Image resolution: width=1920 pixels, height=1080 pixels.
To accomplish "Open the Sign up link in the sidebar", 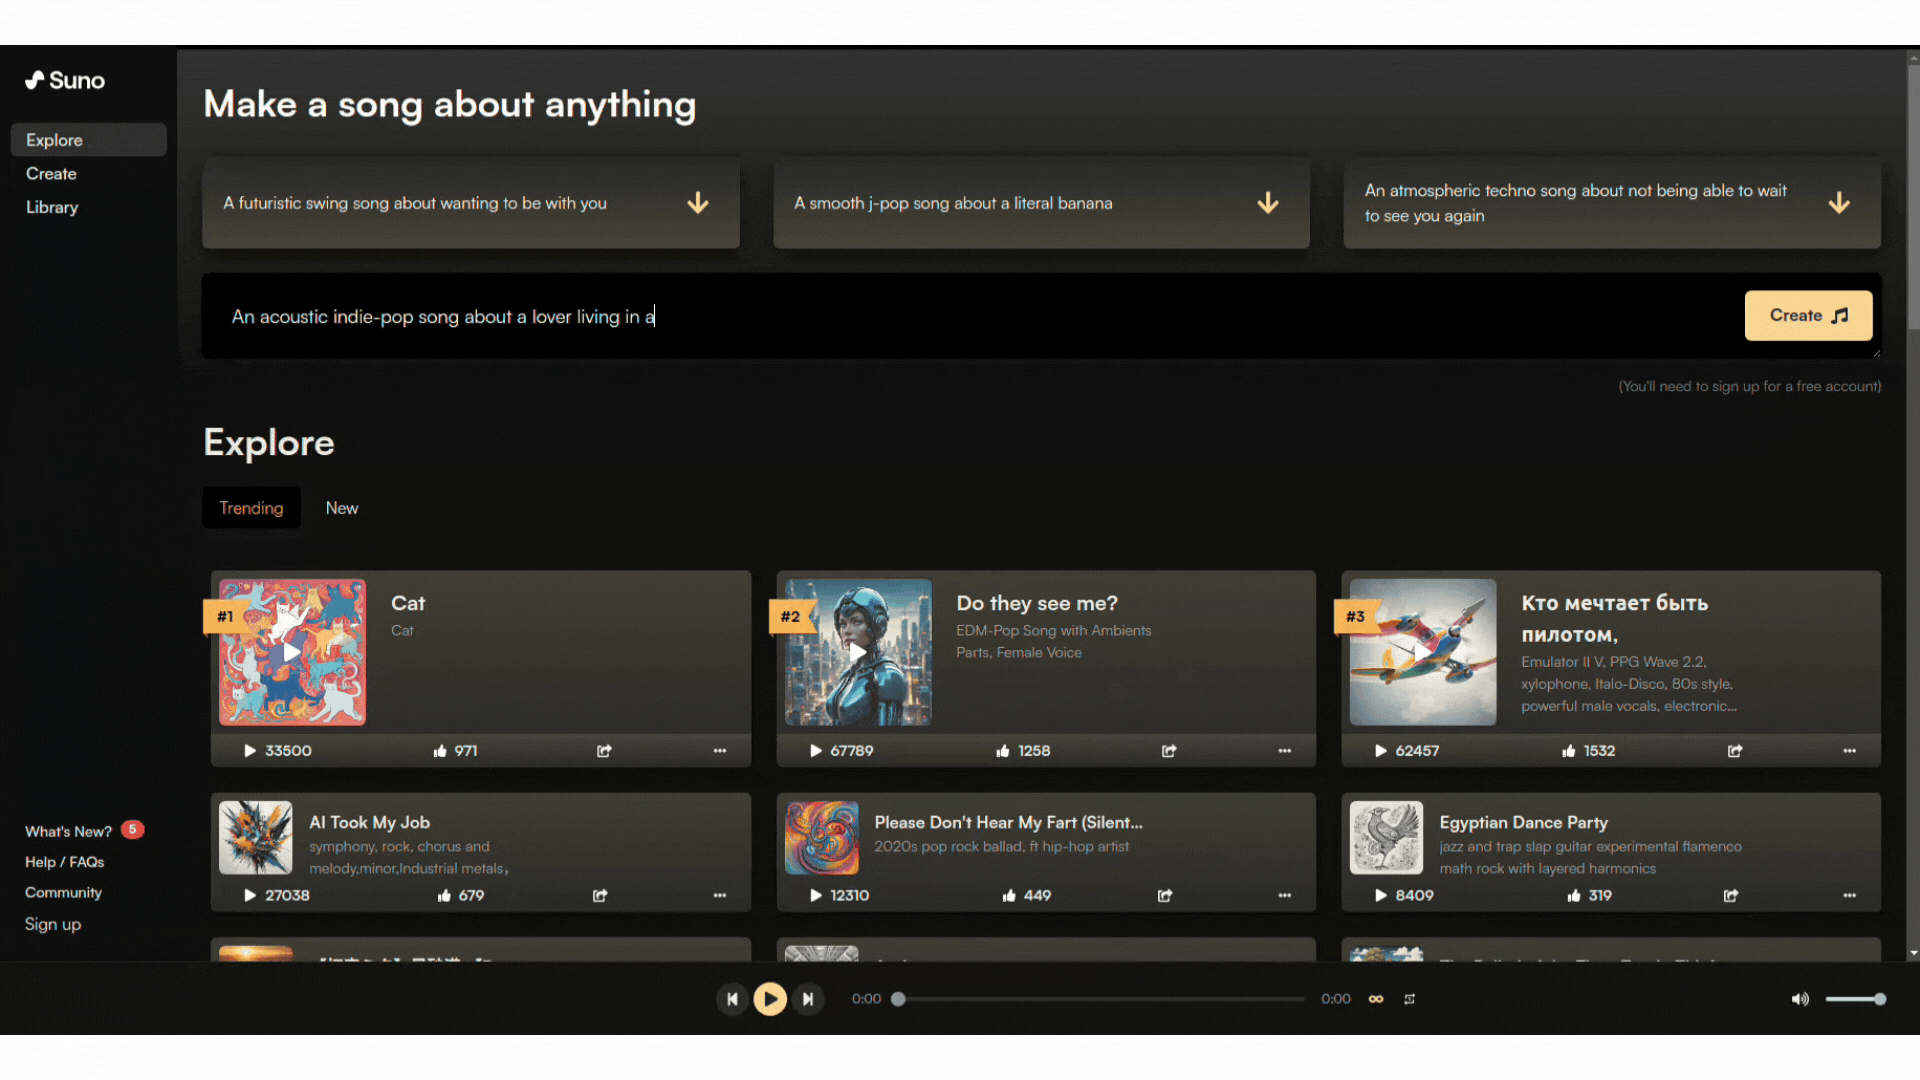I will pos(52,923).
